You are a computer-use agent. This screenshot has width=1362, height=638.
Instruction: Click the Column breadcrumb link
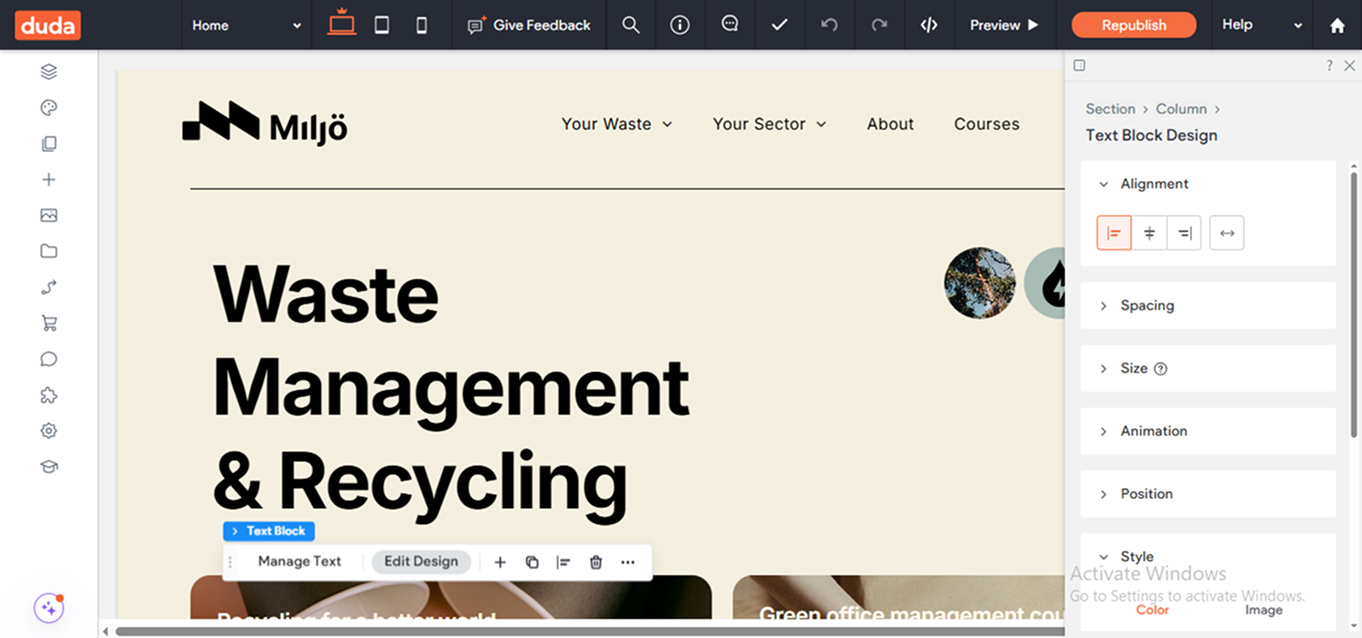pyautogui.click(x=1181, y=109)
